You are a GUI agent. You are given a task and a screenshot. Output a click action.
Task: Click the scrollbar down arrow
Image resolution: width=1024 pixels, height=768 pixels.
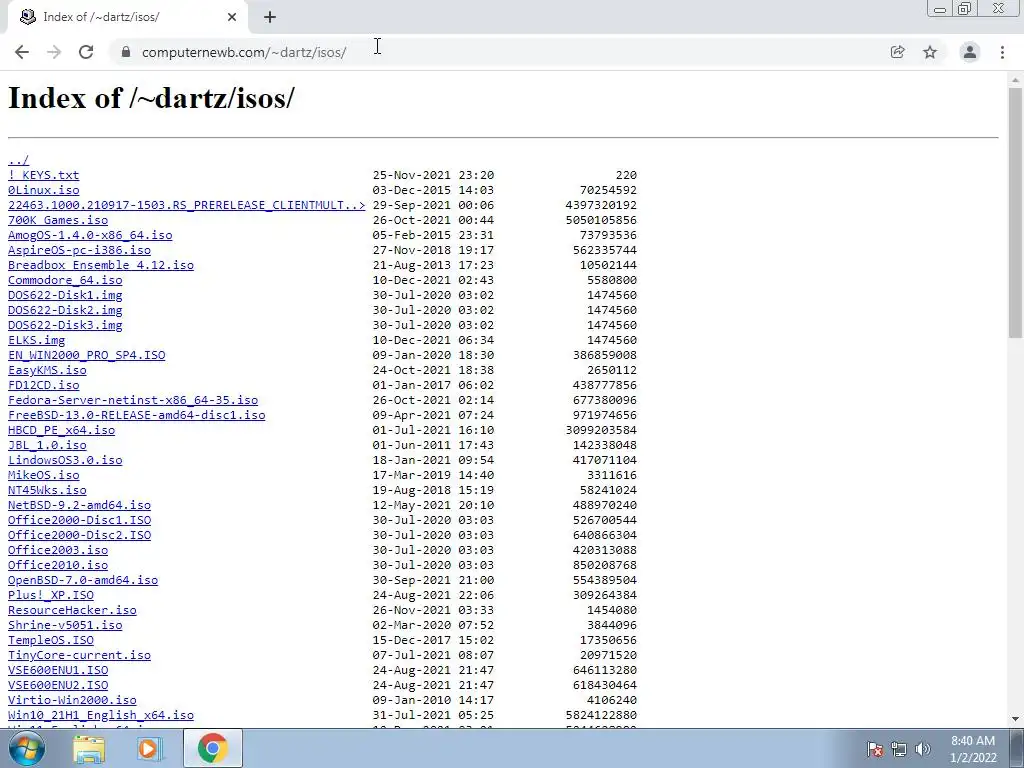coord(1015,718)
